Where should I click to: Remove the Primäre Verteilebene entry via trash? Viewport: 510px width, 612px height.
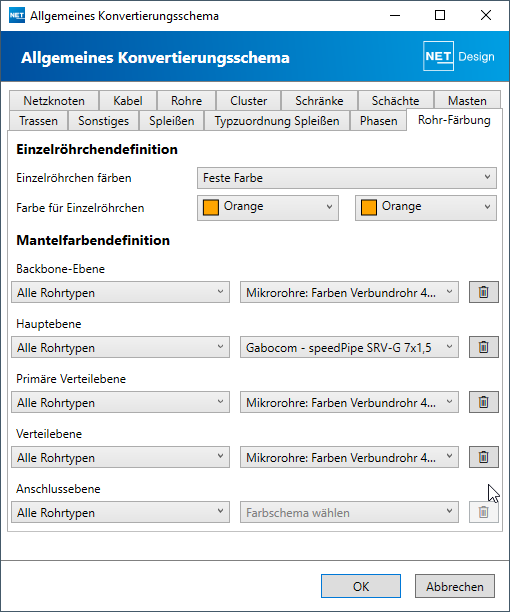[x=483, y=402]
